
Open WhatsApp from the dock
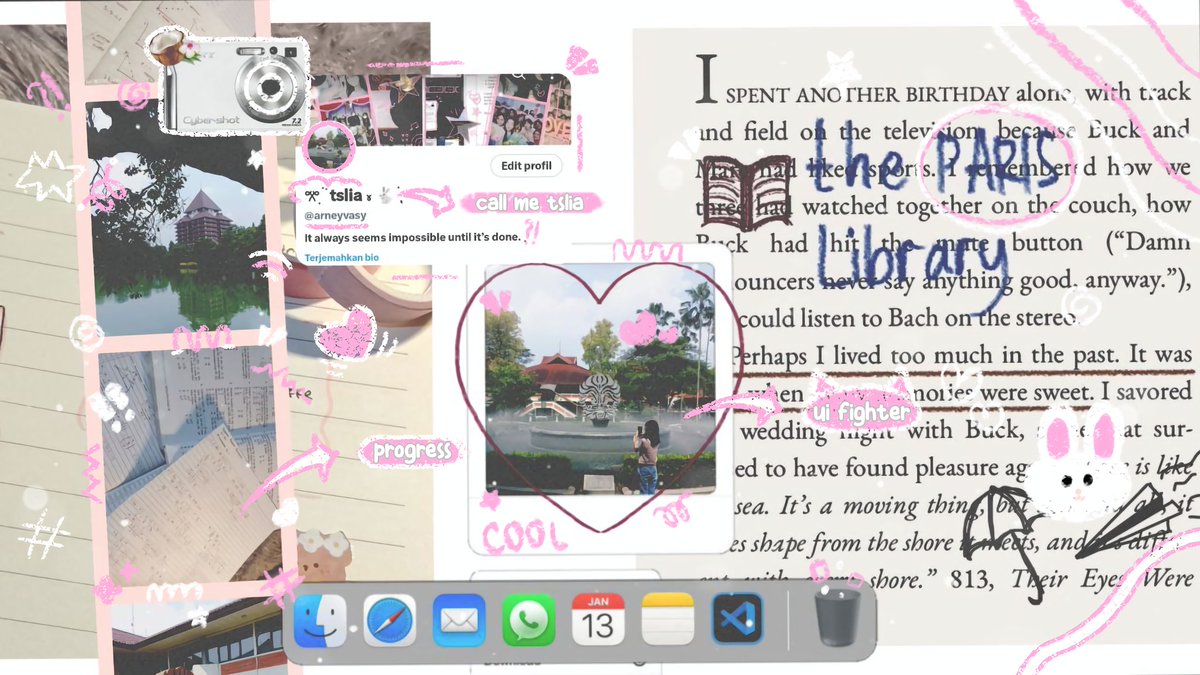click(528, 619)
